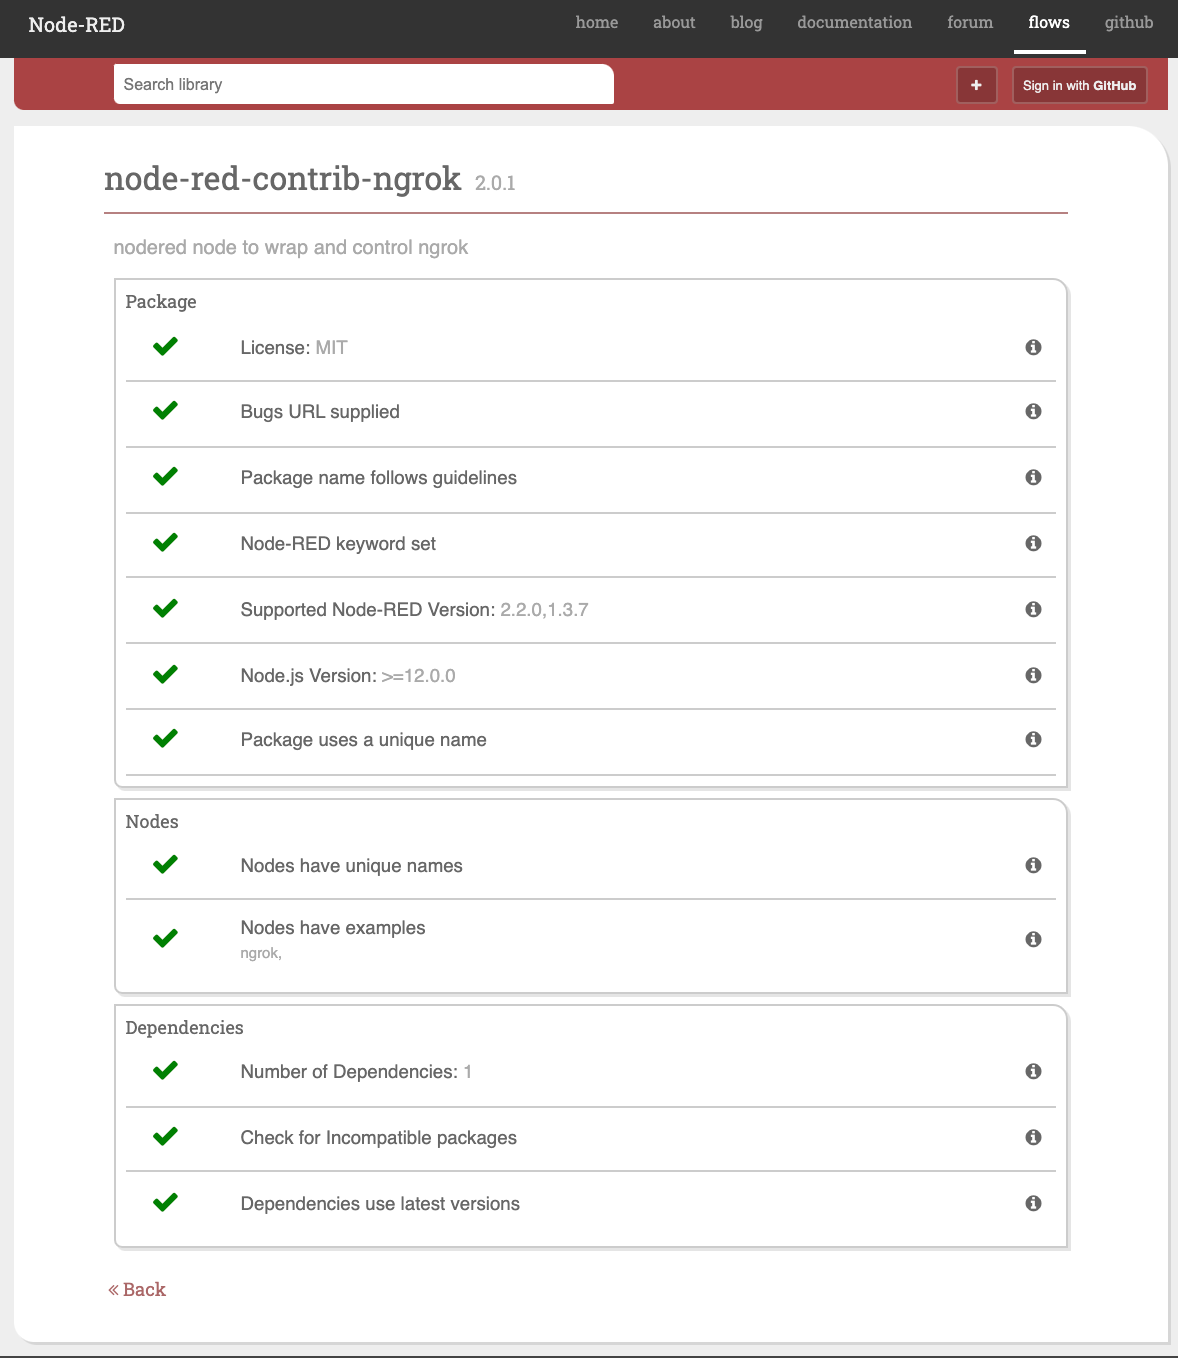The width and height of the screenshot is (1178, 1358).
Task: Click the Dependencies section heading
Action: (185, 1028)
